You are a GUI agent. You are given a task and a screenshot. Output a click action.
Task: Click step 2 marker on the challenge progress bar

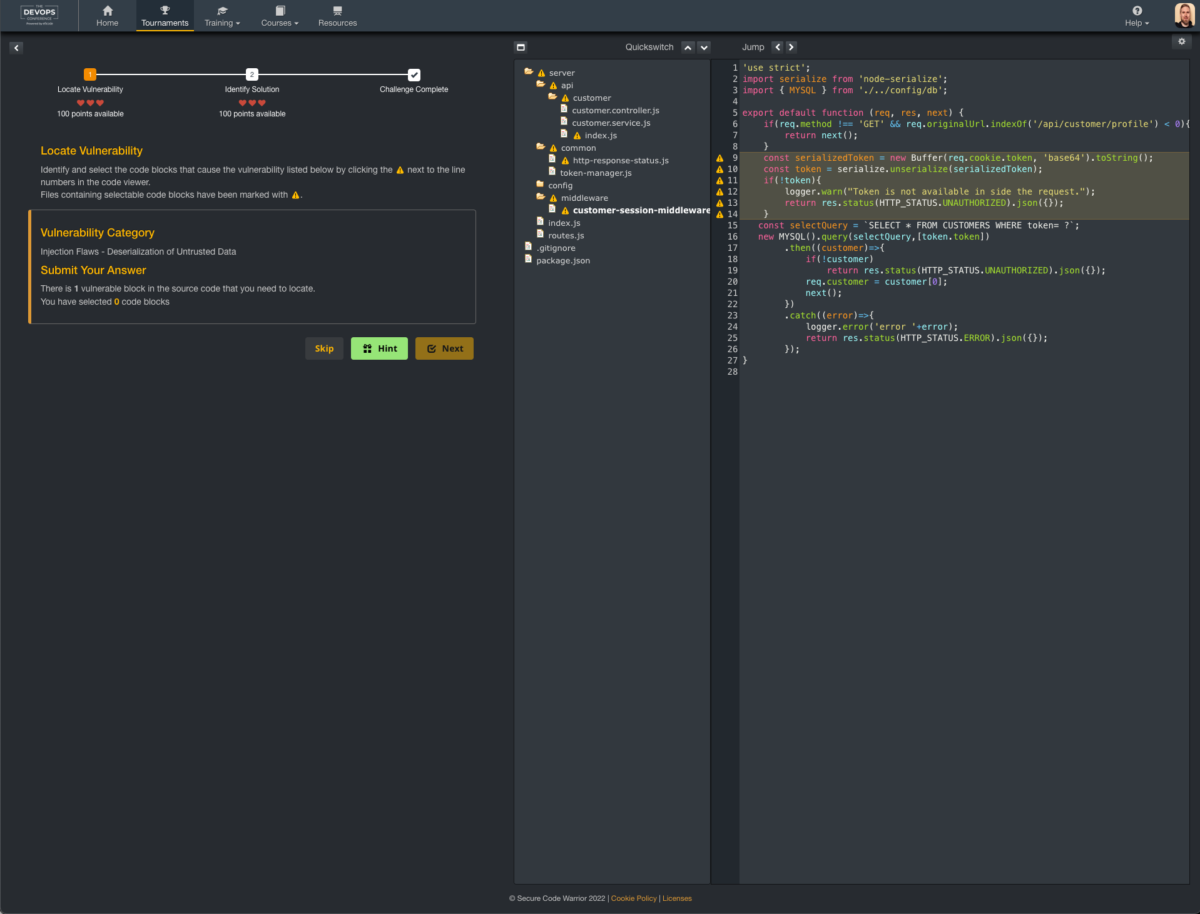pos(252,74)
